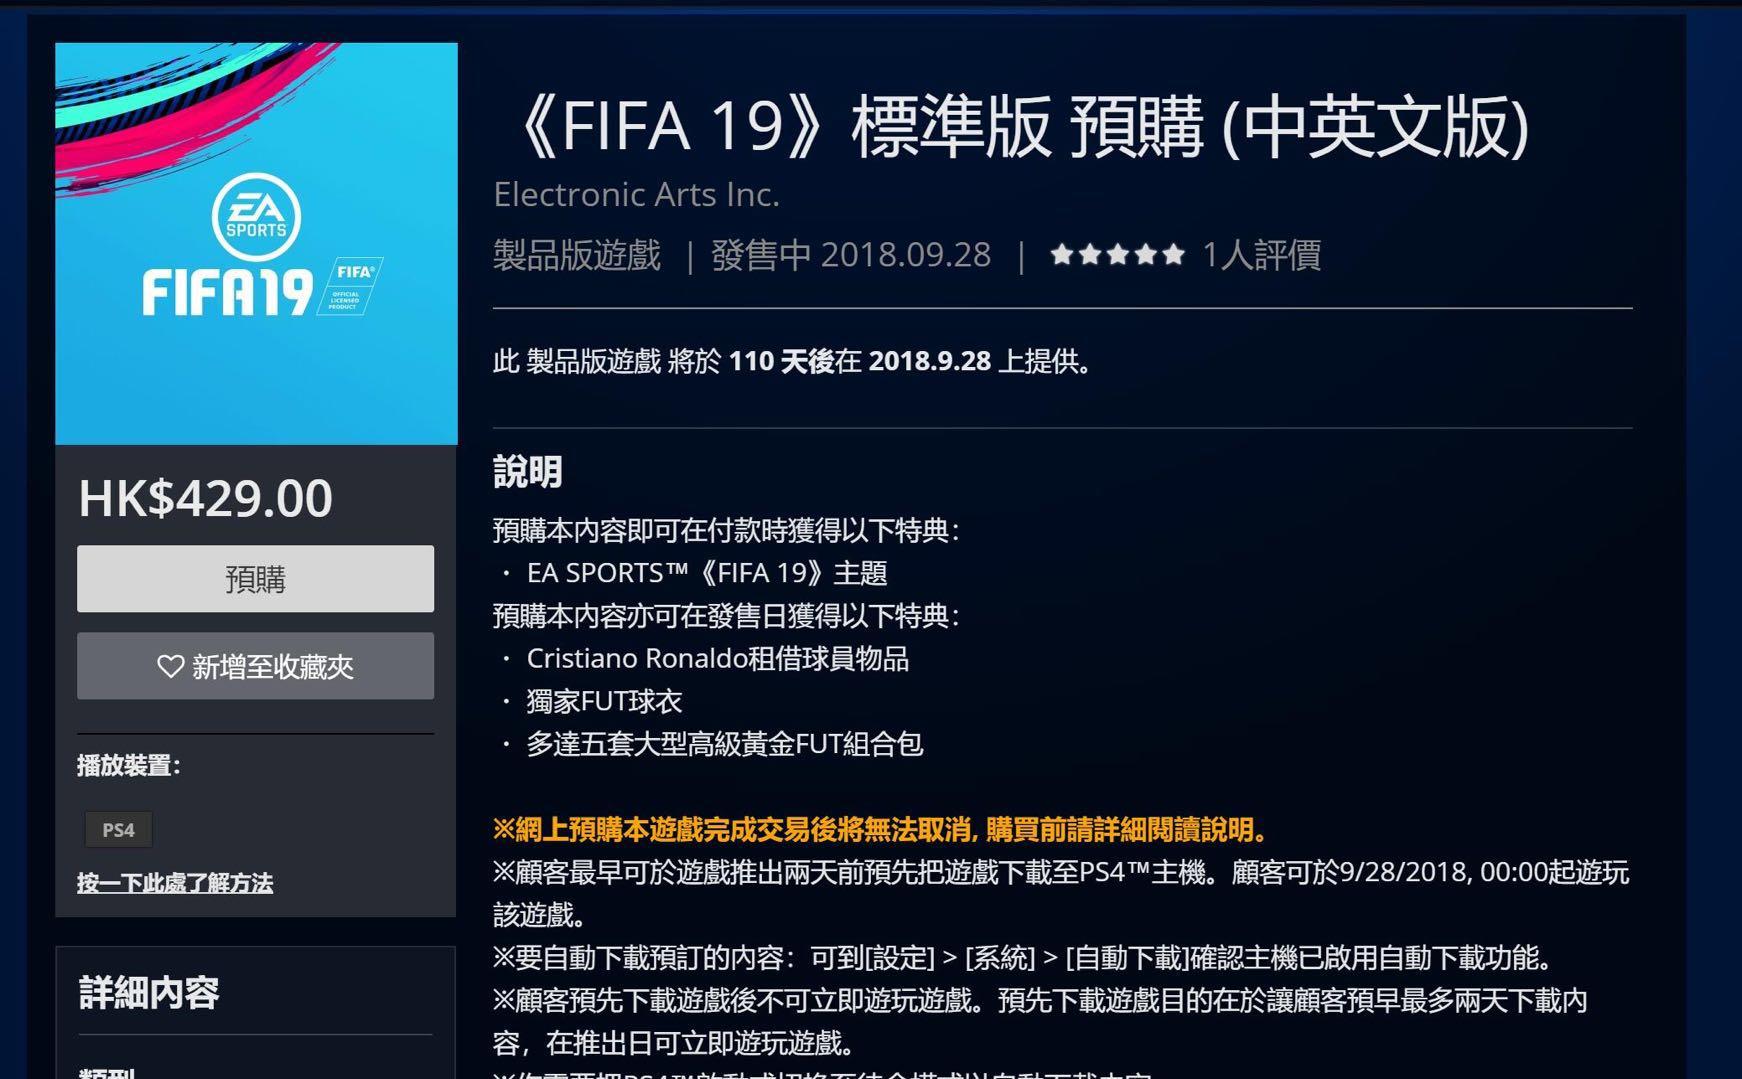Image resolution: width=1742 pixels, height=1079 pixels.
Task: Click the heart icon on wishlist button
Action: point(171,666)
